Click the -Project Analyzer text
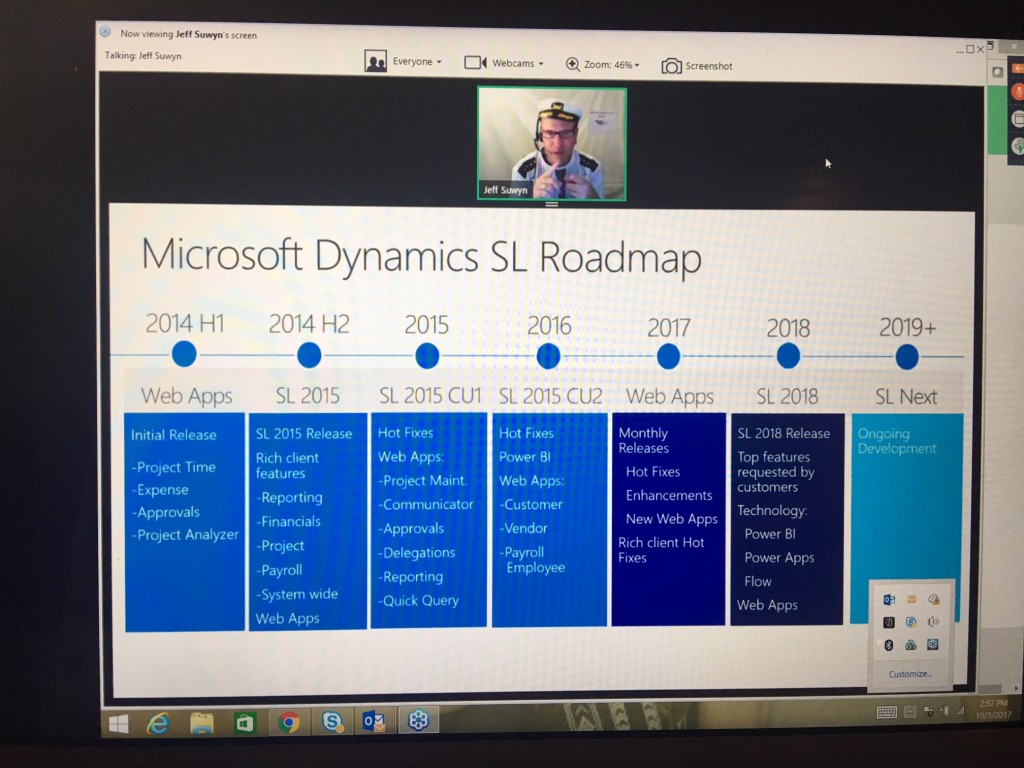Viewport: 1024px width, 768px height. (185, 535)
